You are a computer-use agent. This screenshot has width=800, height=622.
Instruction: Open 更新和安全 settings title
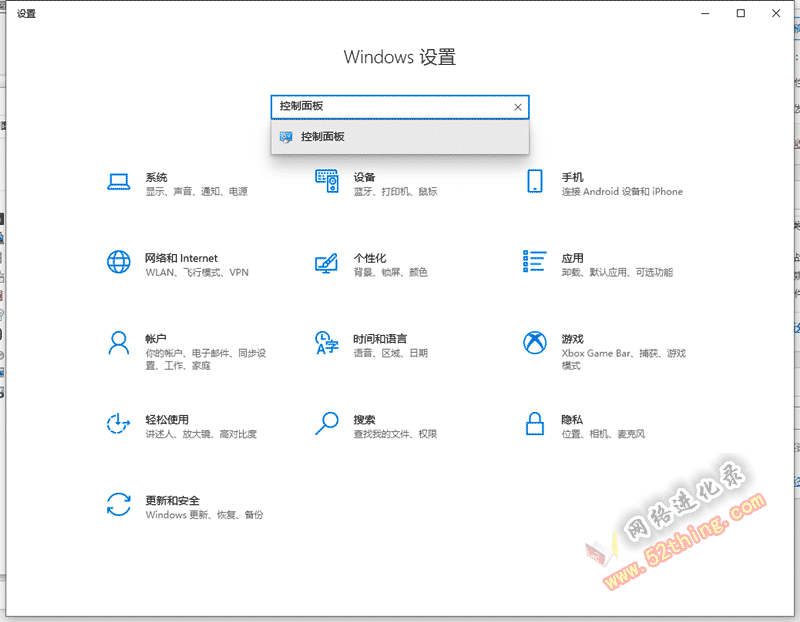click(x=172, y=501)
